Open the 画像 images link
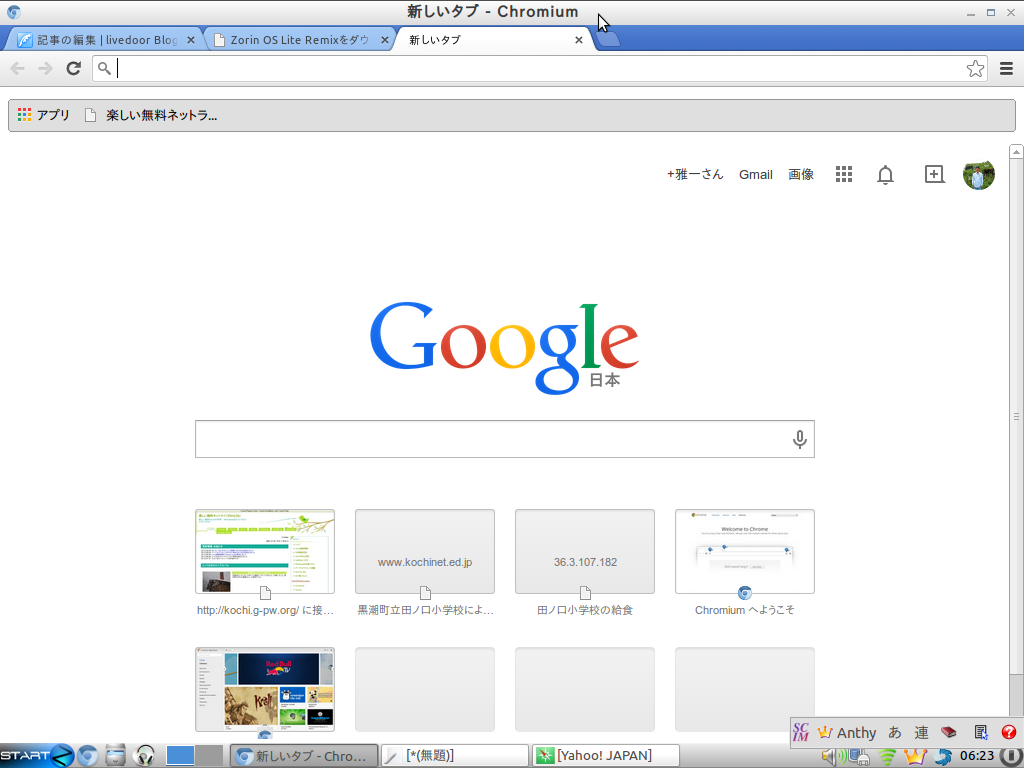The width and height of the screenshot is (1024, 768). pos(801,174)
